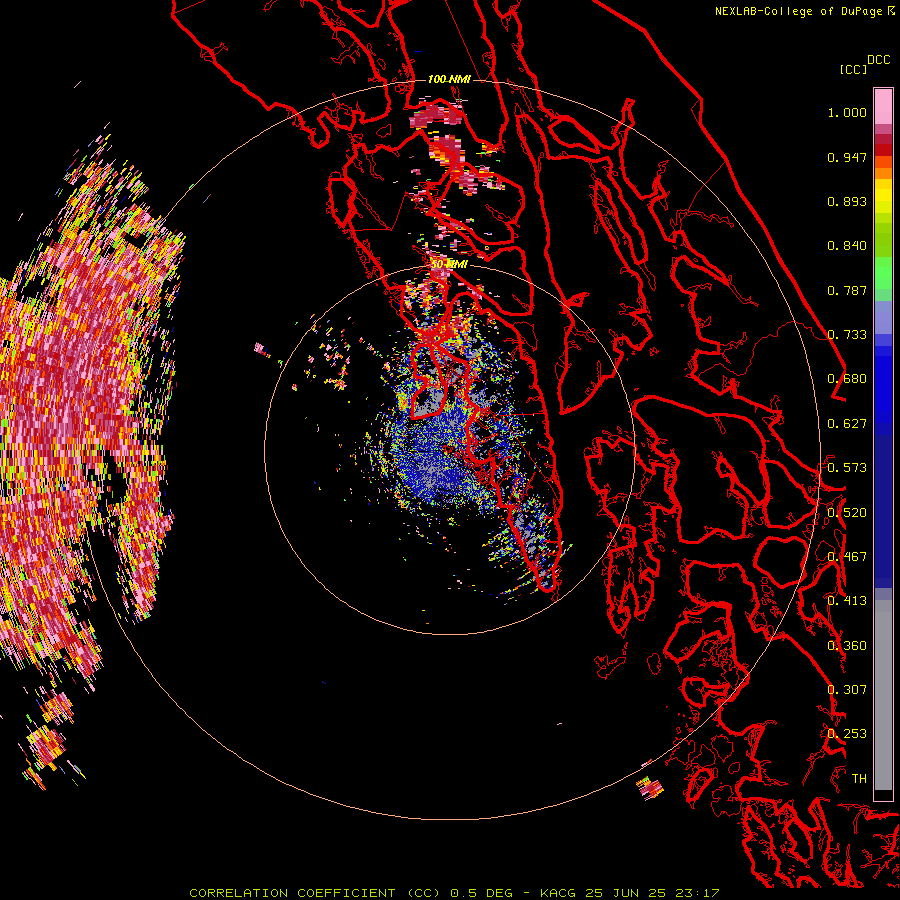Image resolution: width=900 pixels, height=900 pixels.
Task: Click the 0.733 colorbar value
Action: click(847, 335)
